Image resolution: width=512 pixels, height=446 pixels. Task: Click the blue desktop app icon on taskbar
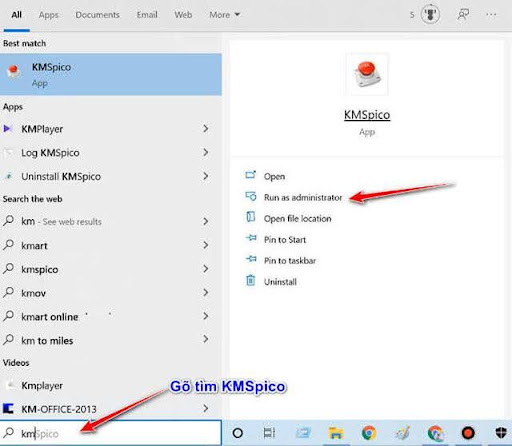(303, 433)
